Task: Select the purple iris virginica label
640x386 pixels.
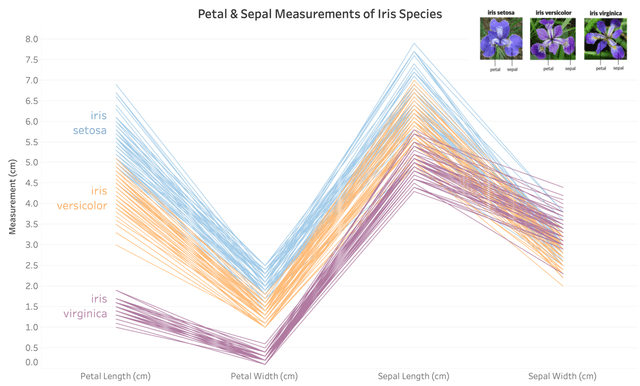Action: coord(85,306)
